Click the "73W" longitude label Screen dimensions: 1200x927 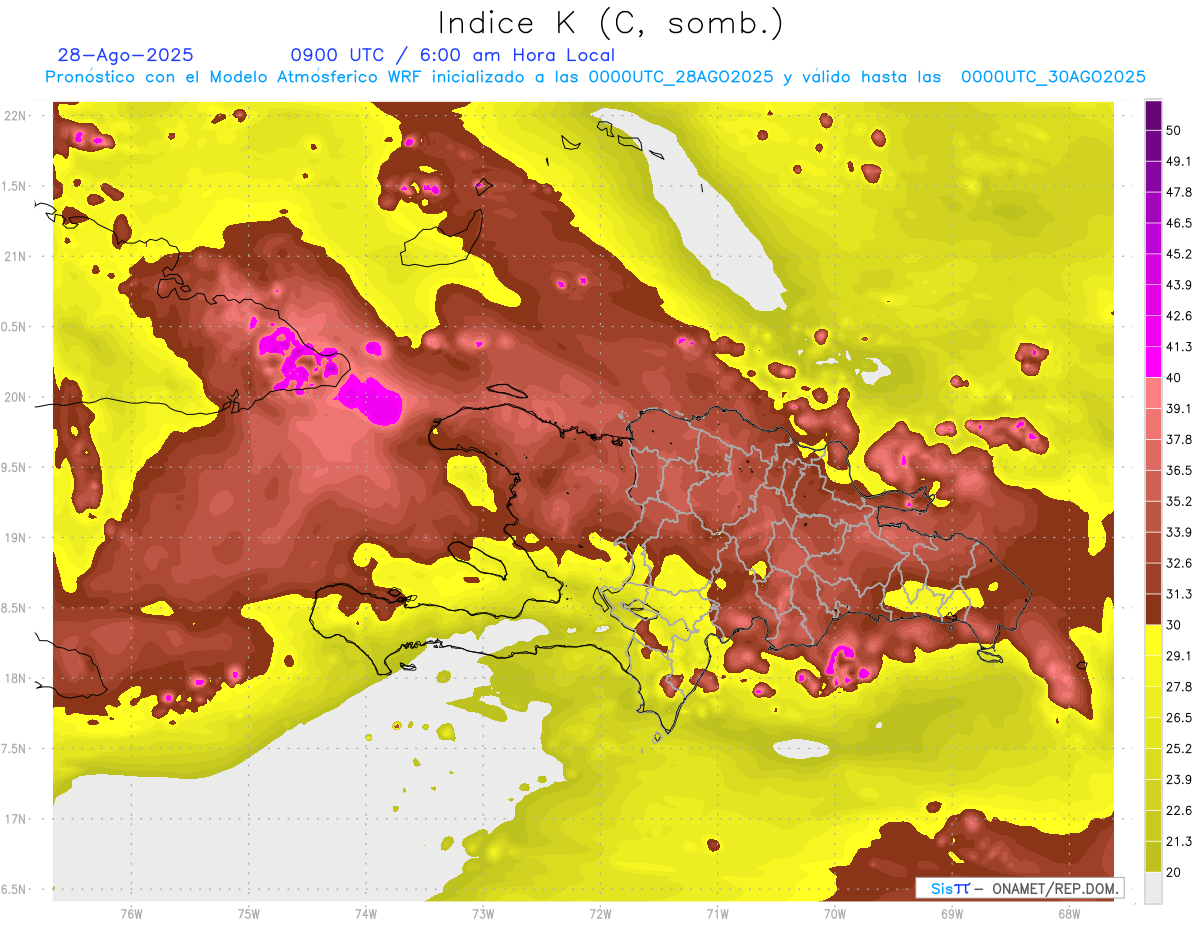point(483,914)
